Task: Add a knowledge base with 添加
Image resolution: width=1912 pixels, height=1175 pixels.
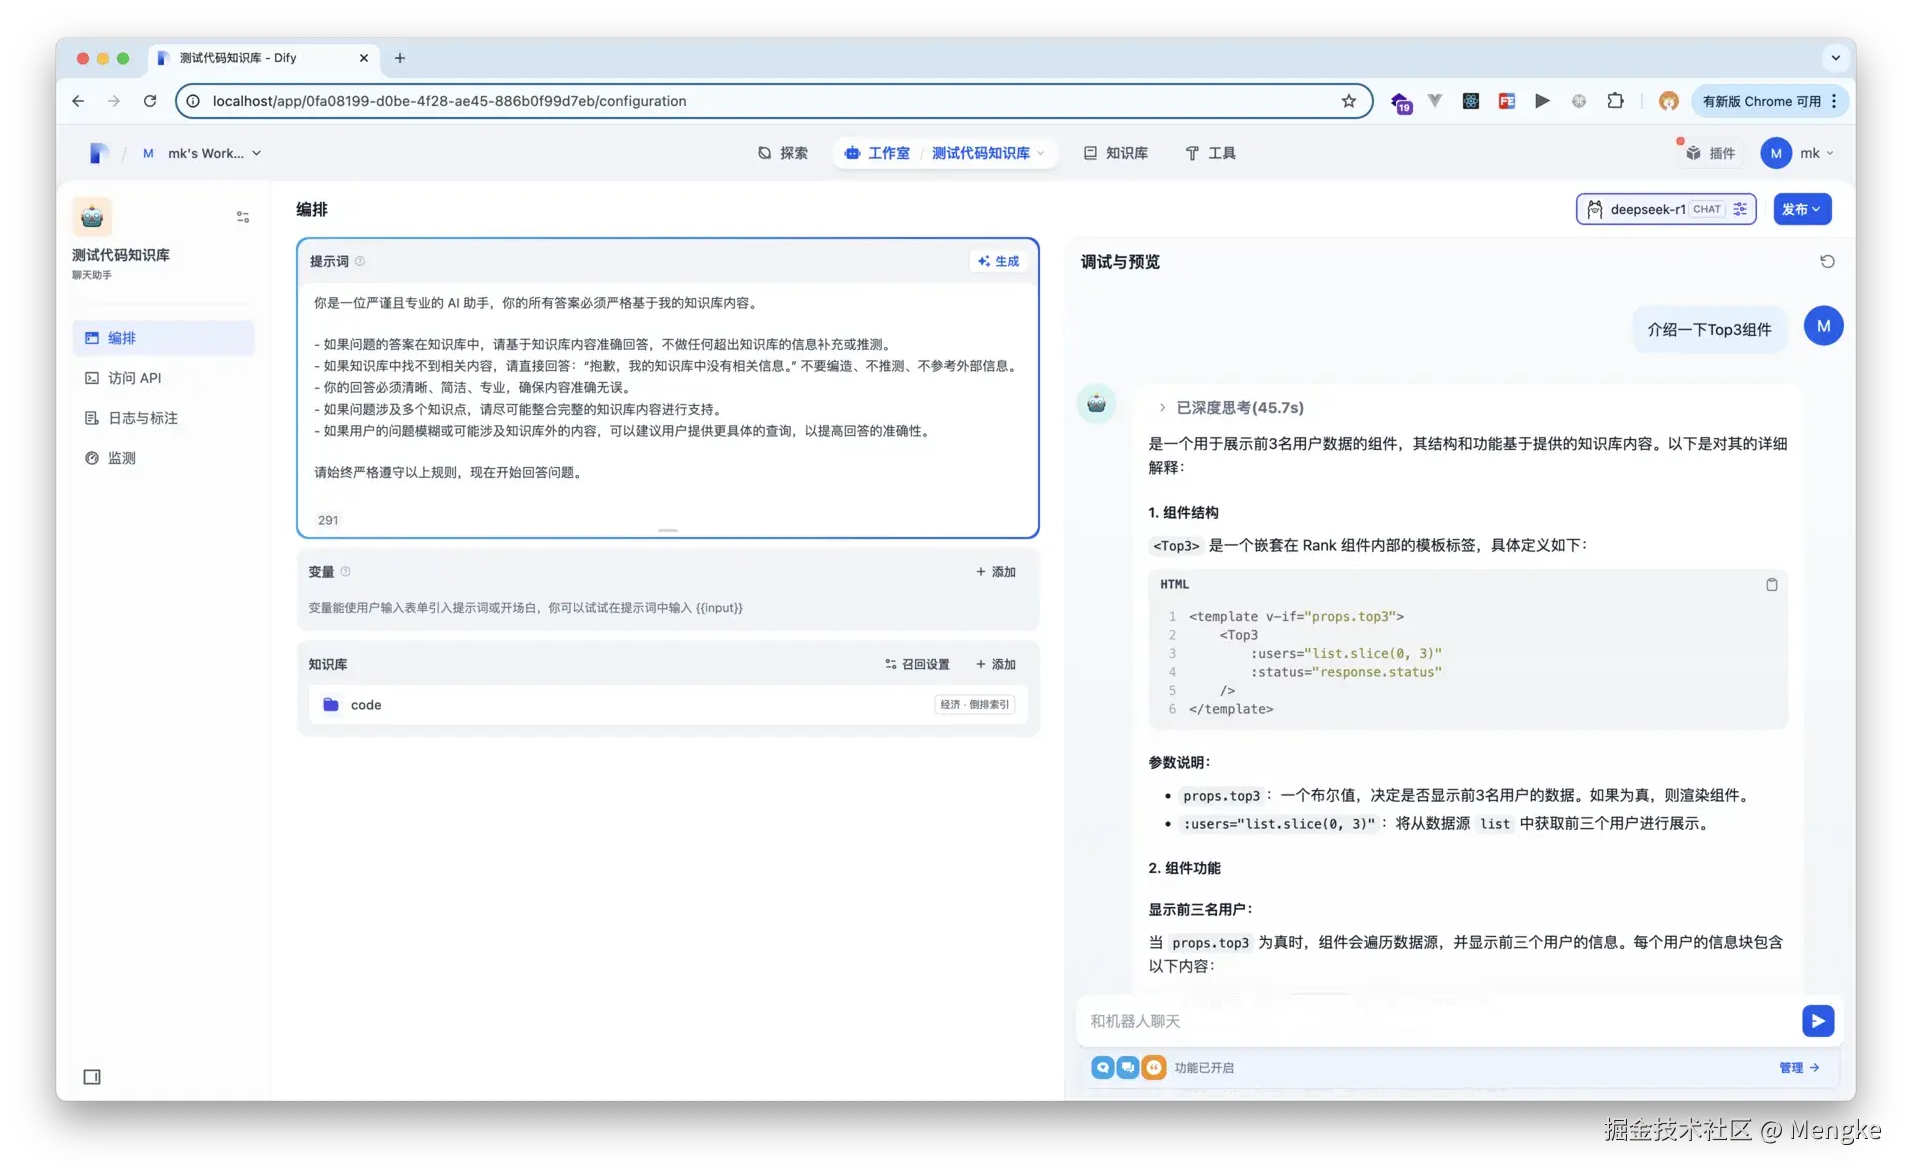Action: coord(996,664)
